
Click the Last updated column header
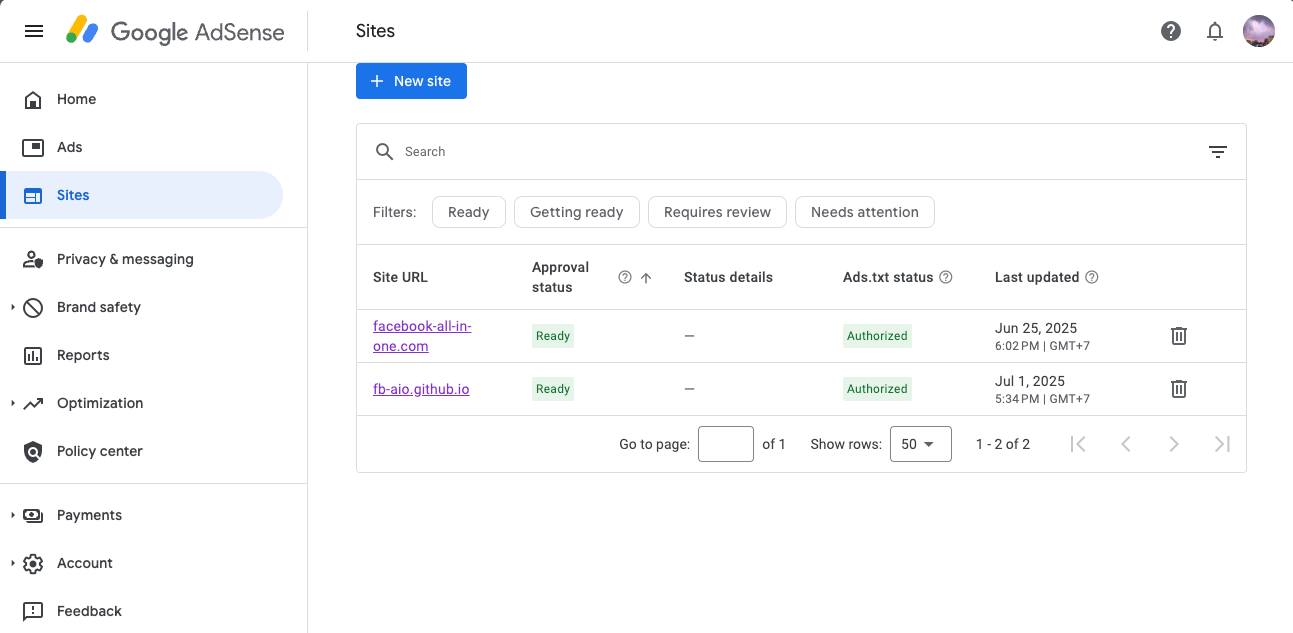(1037, 277)
